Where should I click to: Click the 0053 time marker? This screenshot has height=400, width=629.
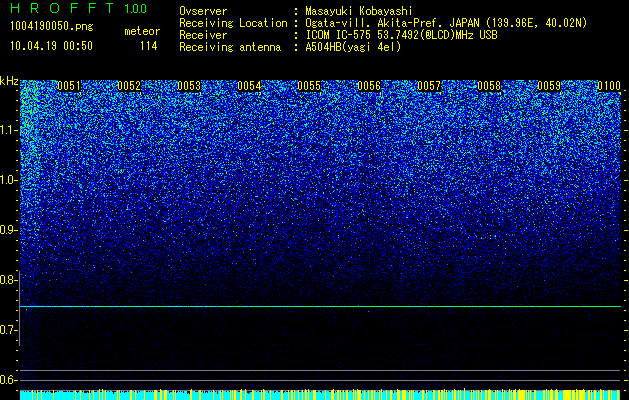pyautogui.click(x=189, y=86)
